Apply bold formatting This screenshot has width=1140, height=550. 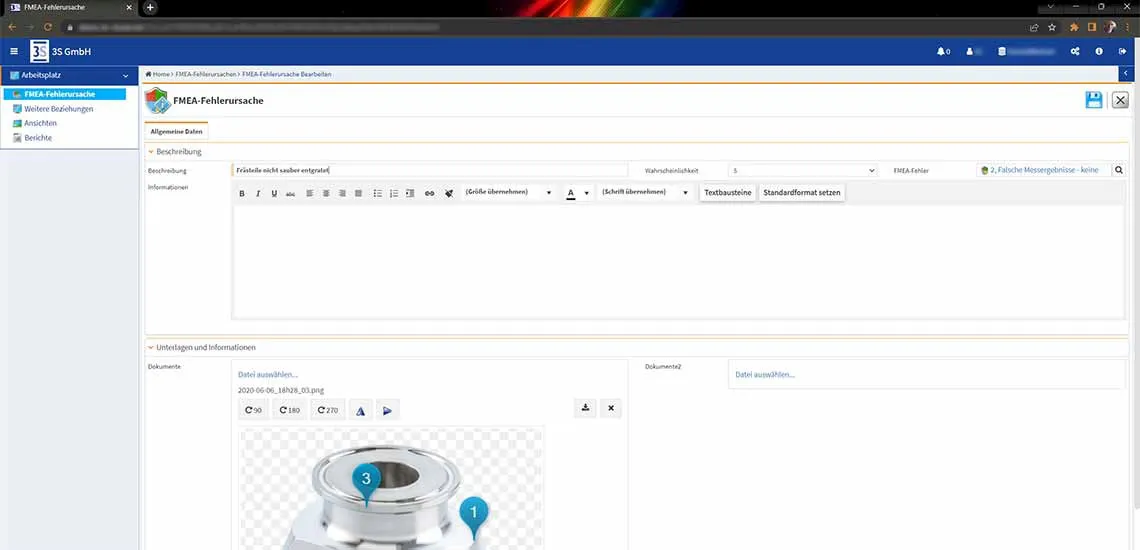243,194
